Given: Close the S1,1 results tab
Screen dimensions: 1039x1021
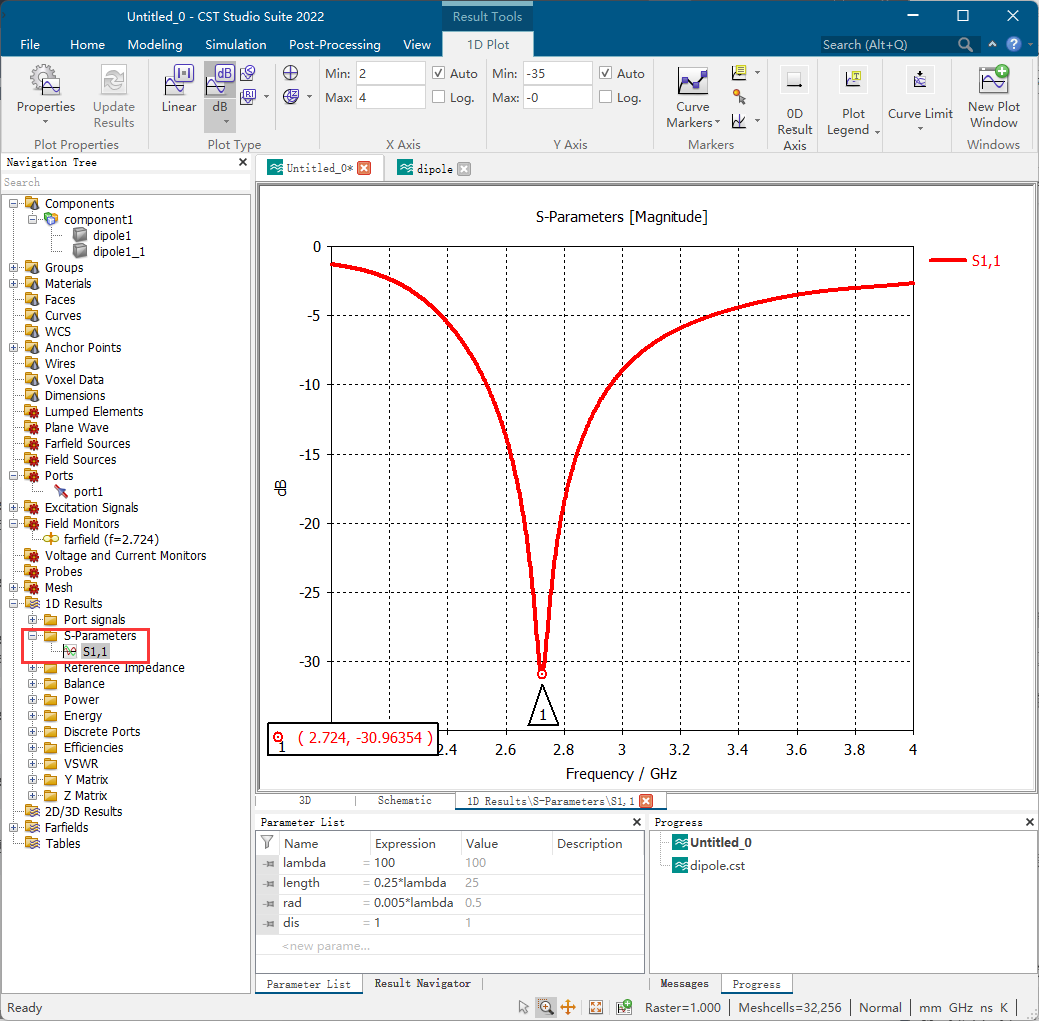Looking at the screenshot, I should [x=646, y=801].
